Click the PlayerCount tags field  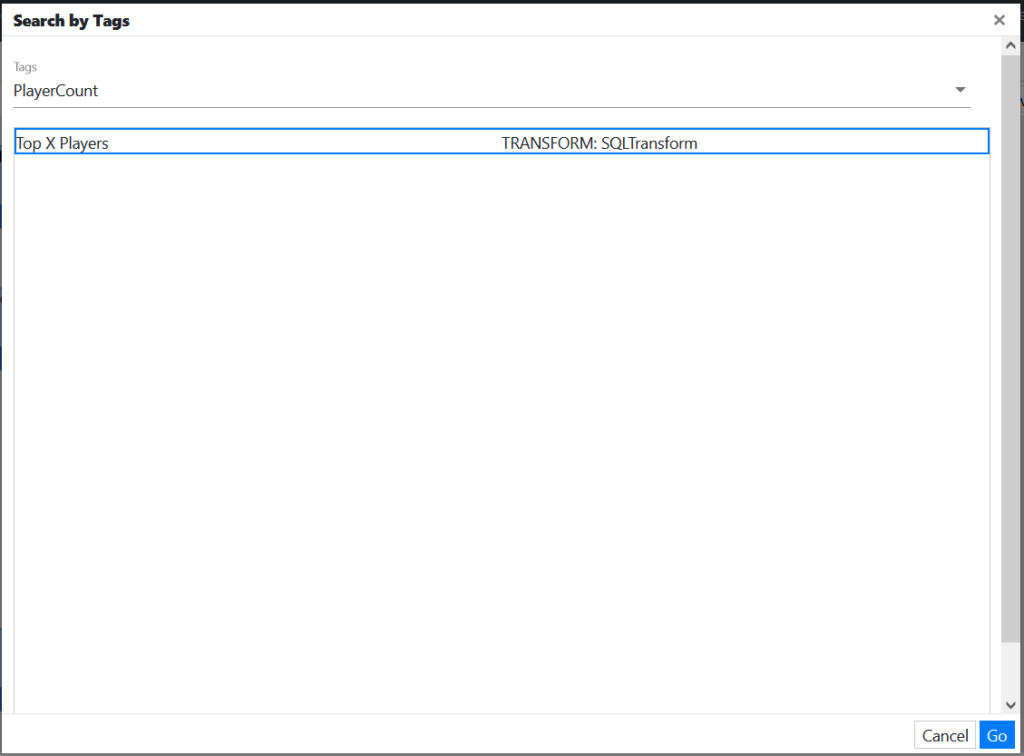pyautogui.click(x=491, y=91)
